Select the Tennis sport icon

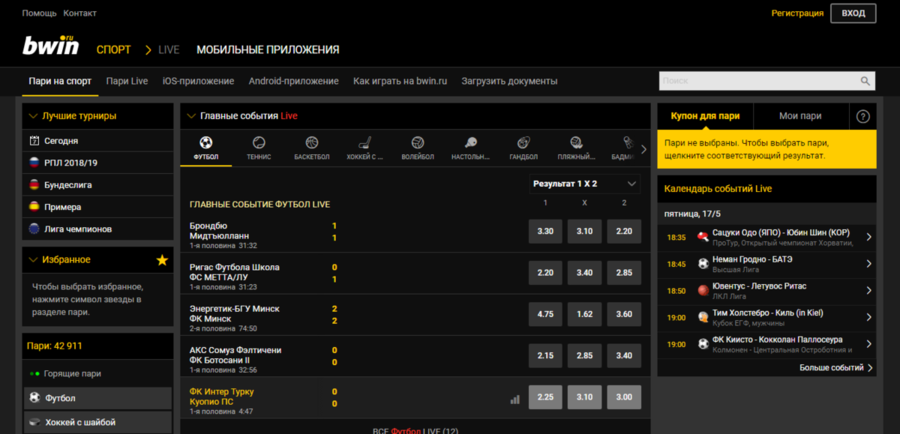click(x=259, y=148)
